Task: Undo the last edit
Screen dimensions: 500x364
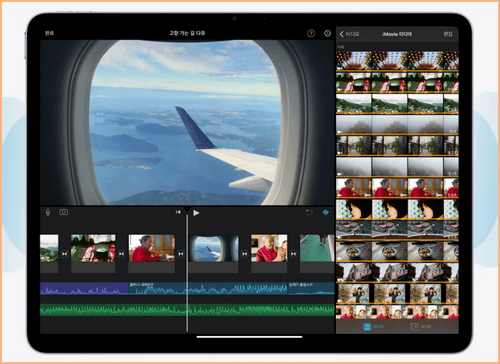Action: point(309,212)
